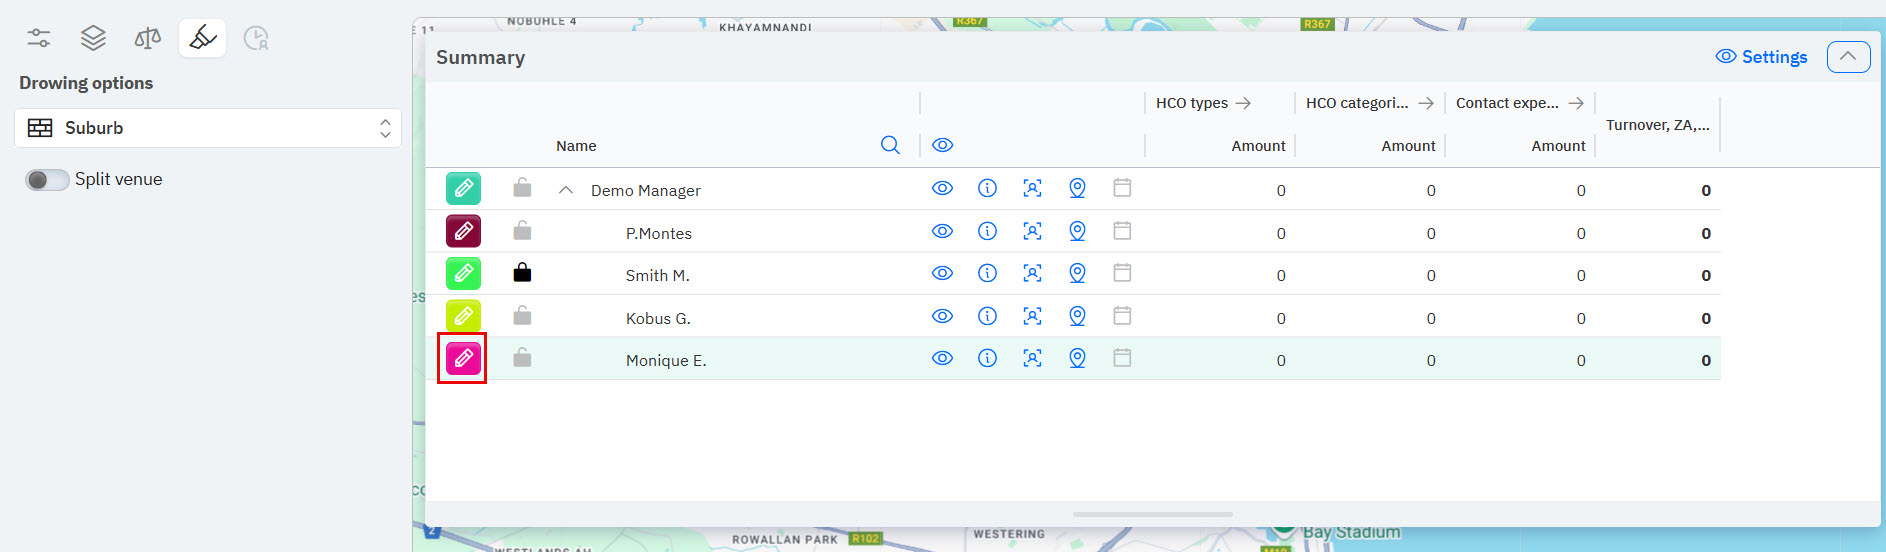This screenshot has width=1886, height=552.
Task: Expand the HCO types column arrow
Action: [x=1243, y=103]
